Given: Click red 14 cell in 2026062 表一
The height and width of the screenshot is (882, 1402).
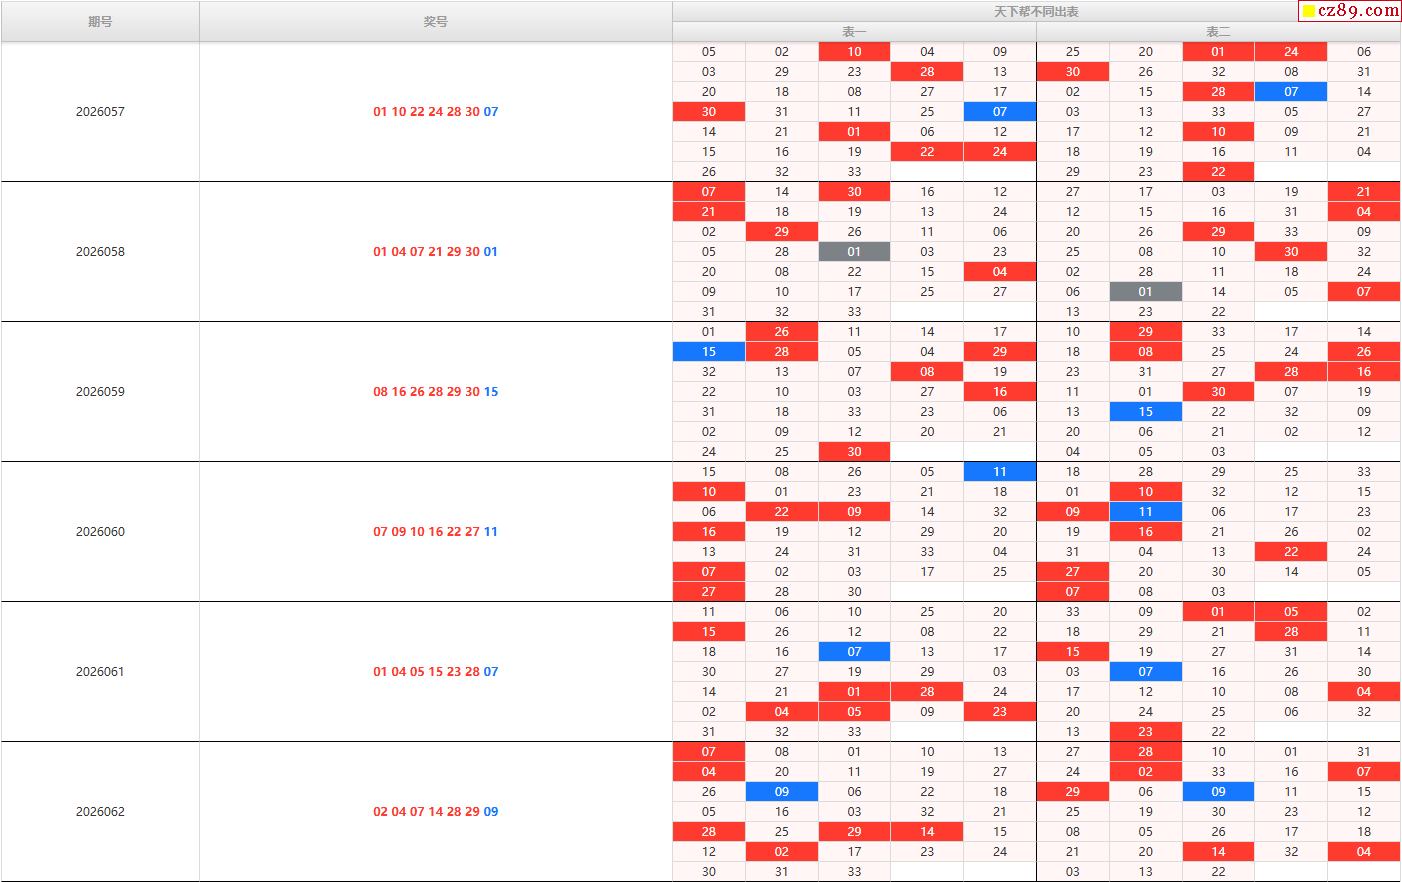Looking at the screenshot, I should pos(927,832).
